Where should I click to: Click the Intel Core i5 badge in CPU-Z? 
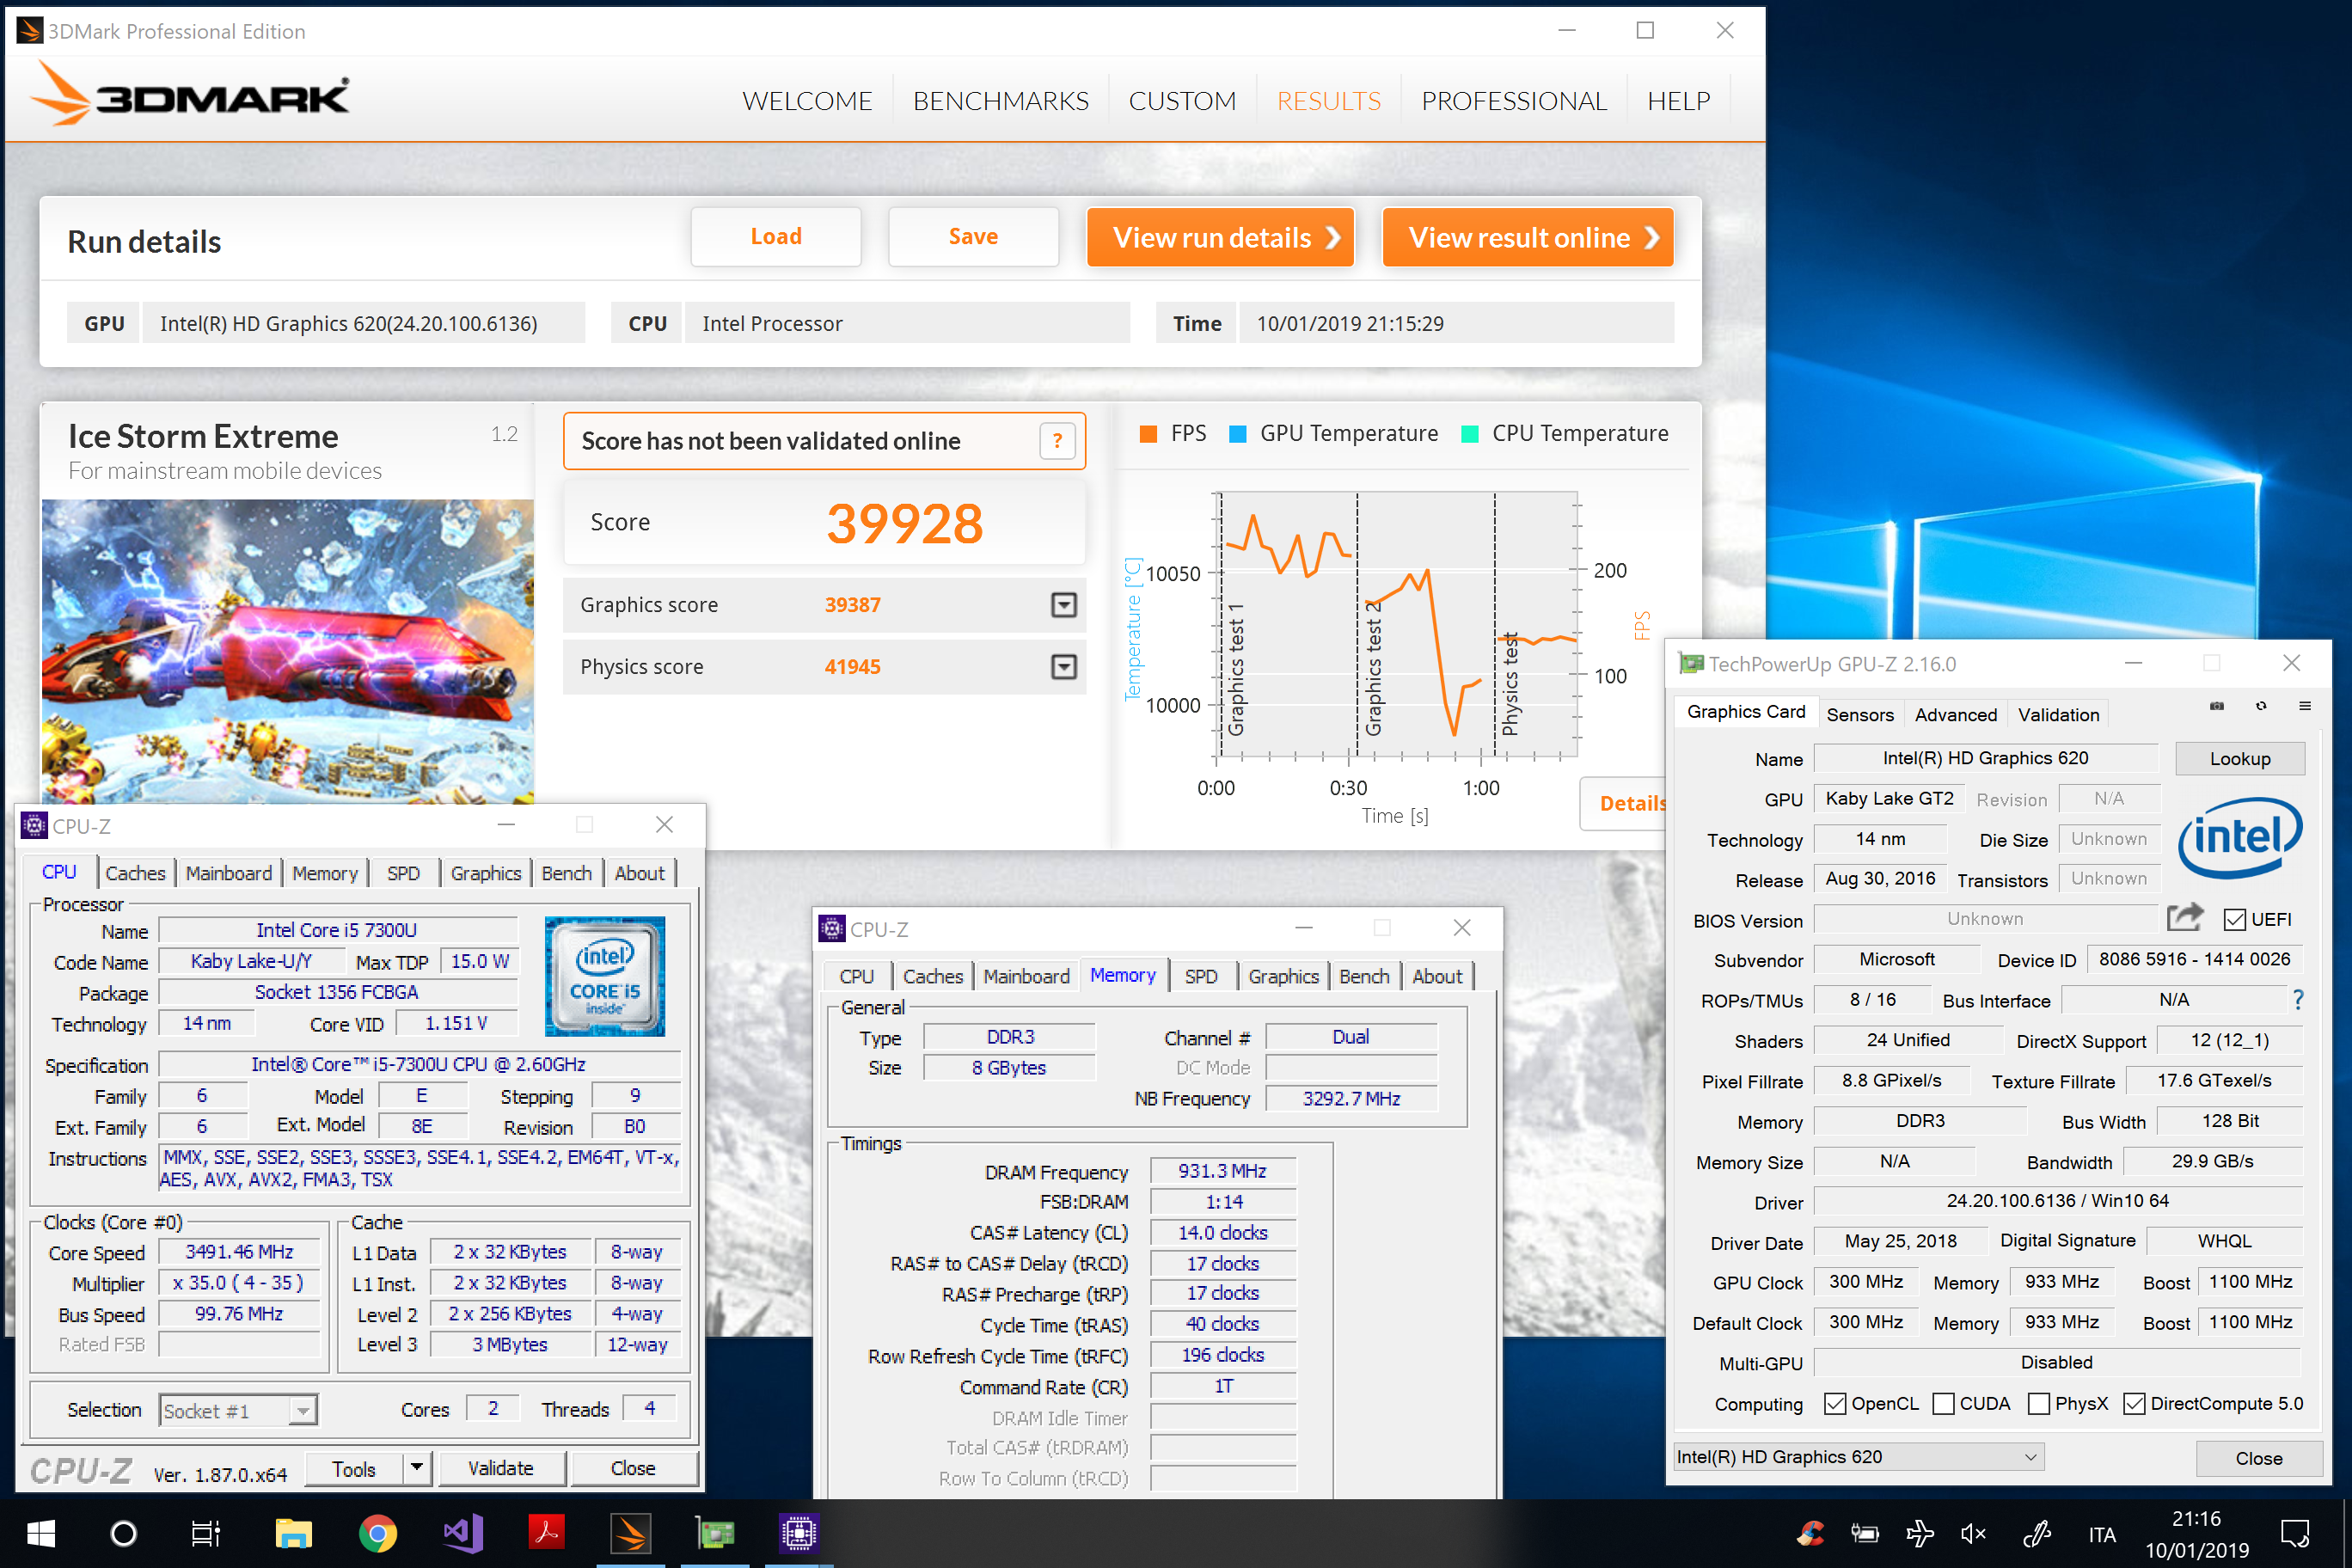(x=604, y=976)
